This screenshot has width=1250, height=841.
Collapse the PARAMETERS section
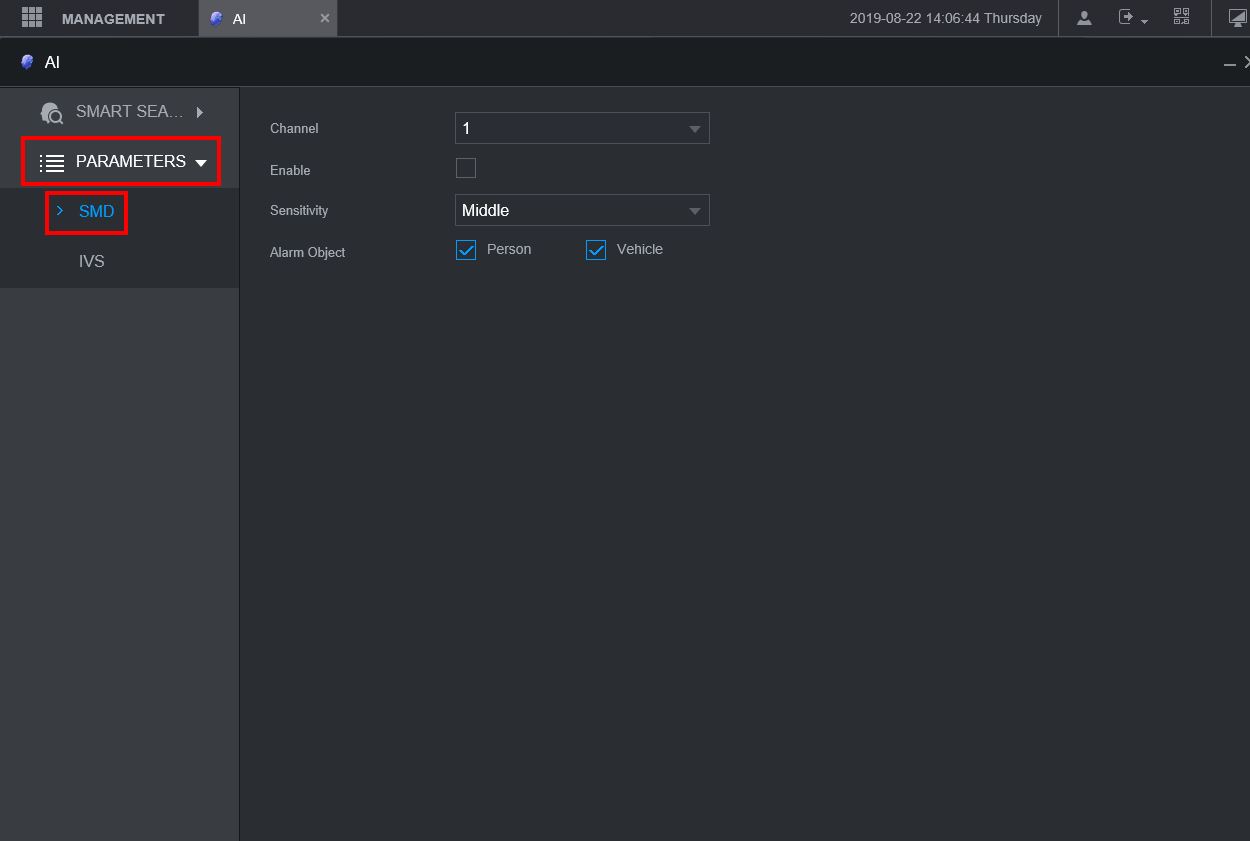[201, 162]
